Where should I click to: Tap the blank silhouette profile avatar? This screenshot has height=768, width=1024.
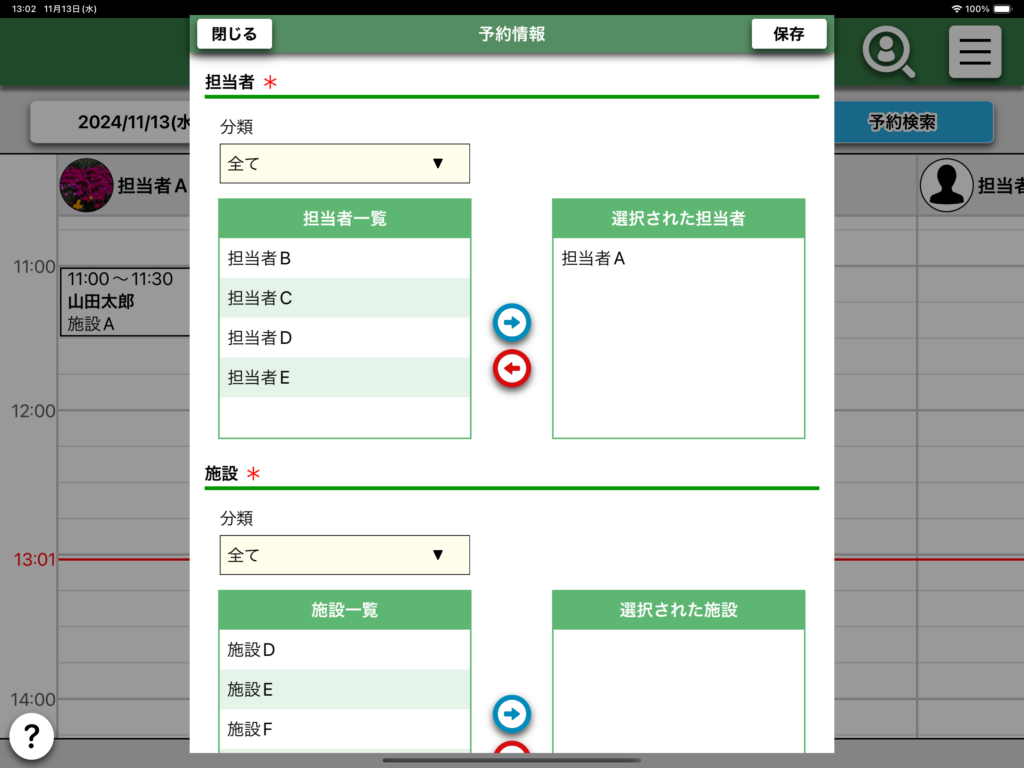pyautogui.click(x=946, y=185)
